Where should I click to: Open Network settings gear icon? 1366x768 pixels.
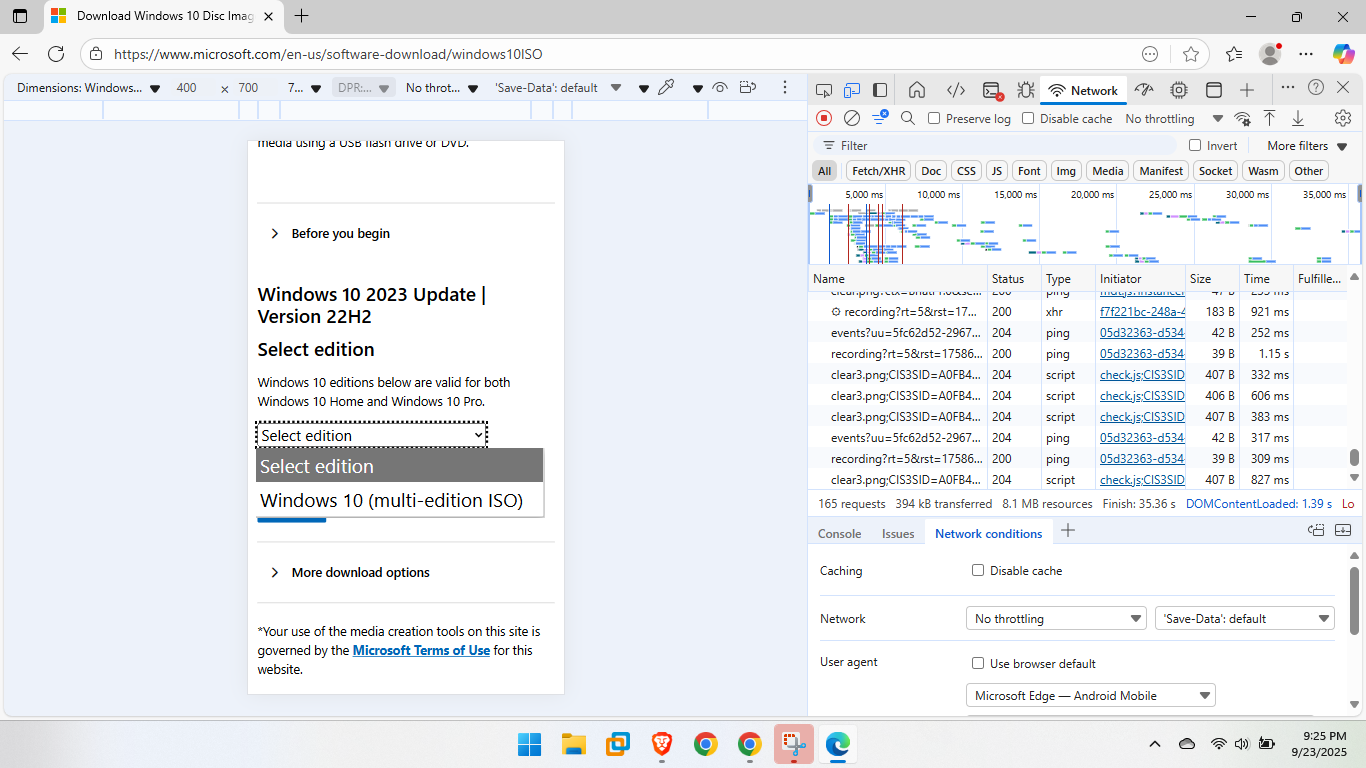tap(1343, 118)
